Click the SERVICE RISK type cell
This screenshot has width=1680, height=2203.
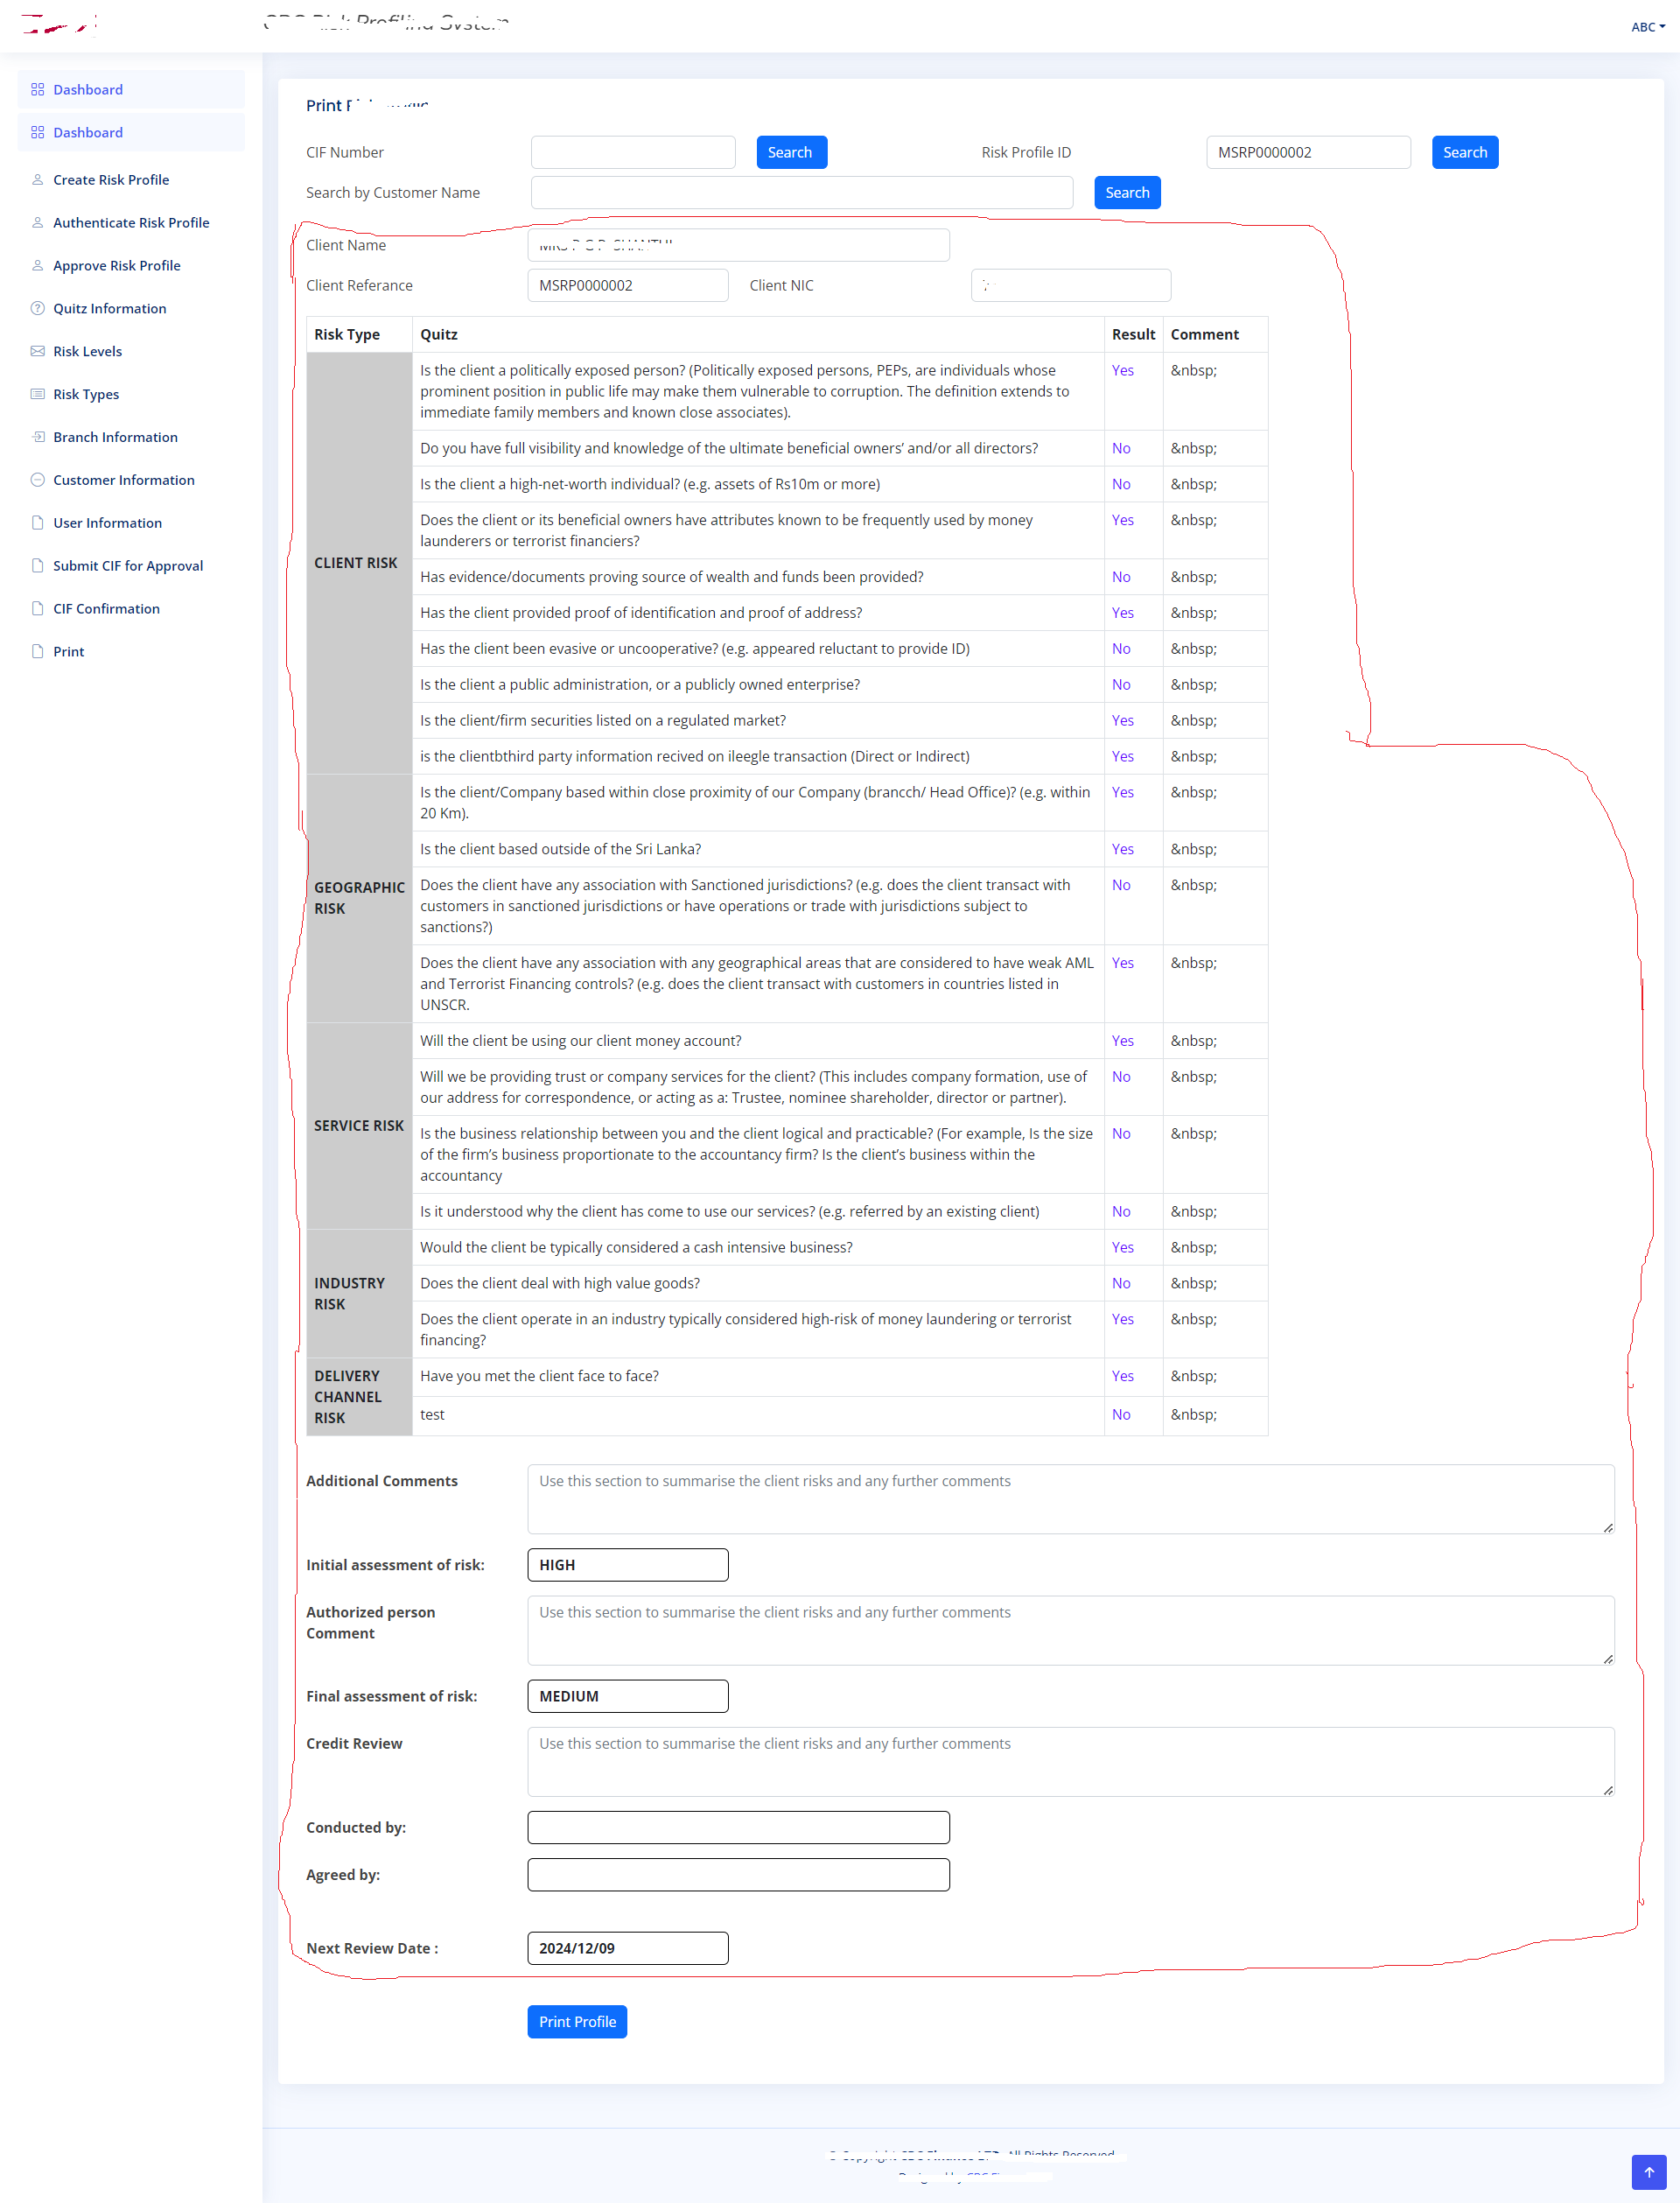(359, 1125)
